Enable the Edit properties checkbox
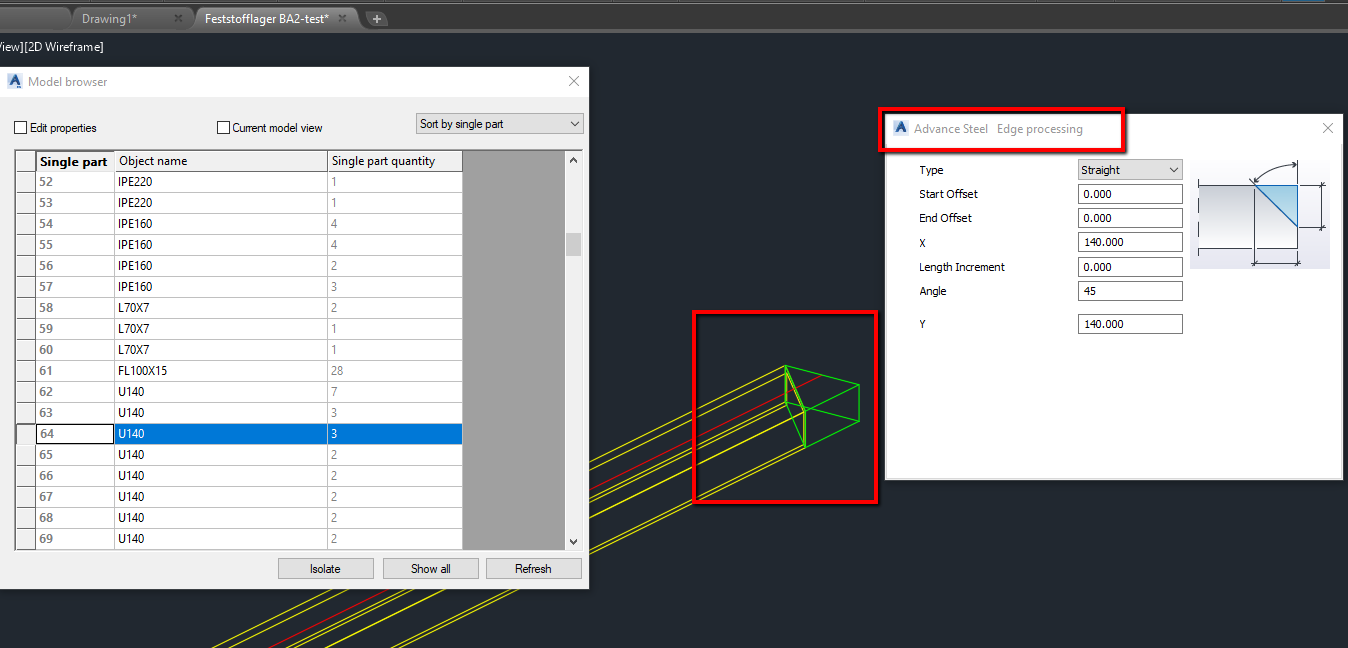This screenshot has height=648, width=1348. 20,127
